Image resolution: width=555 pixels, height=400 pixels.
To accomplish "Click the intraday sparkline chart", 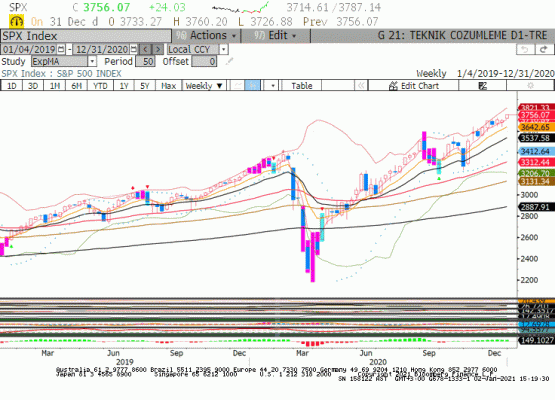I will [x=241, y=7].
